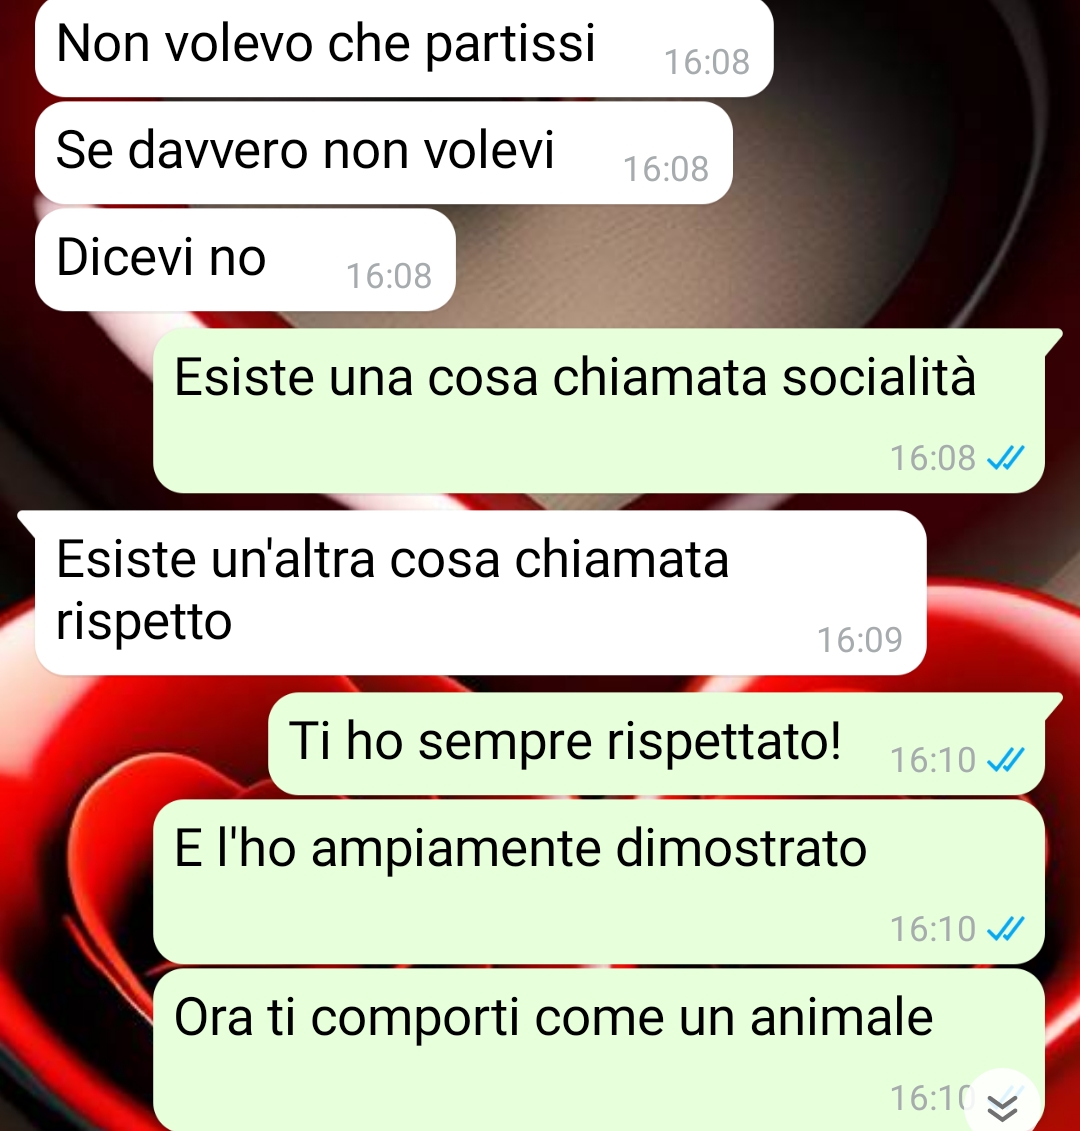This screenshot has width=1080, height=1131.
Task: Tap blue ticks on 'E l'ho ampiamente dimostrato'
Action: click(1006, 929)
